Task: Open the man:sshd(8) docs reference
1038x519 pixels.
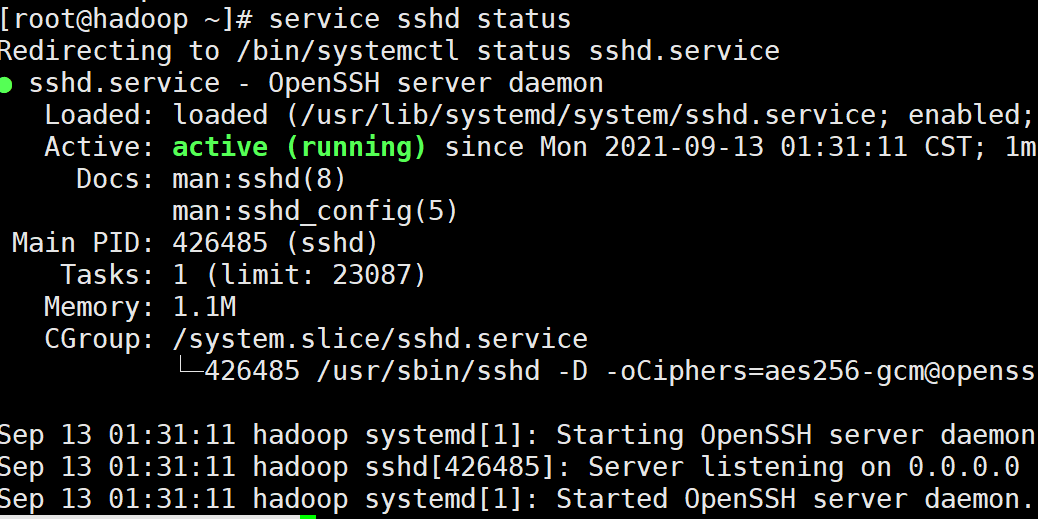Action: point(259,179)
